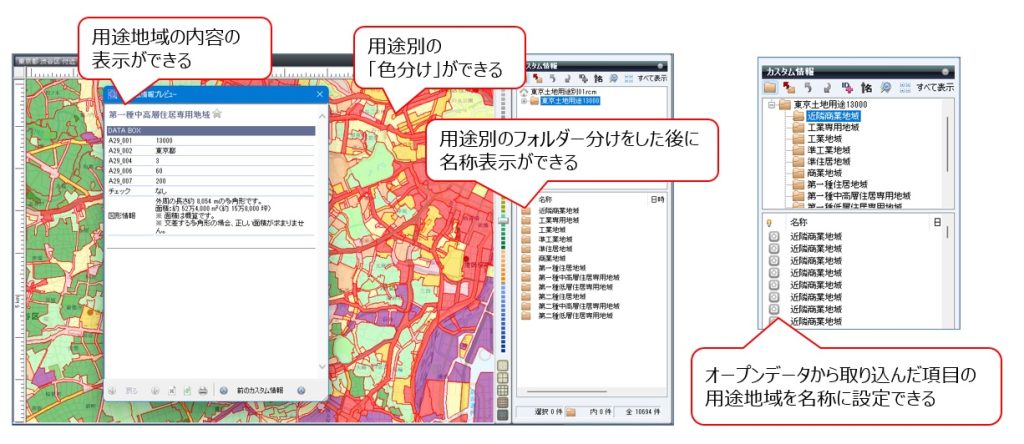The height and width of the screenshot is (444, 1024).
Task: Click the Excel export icon in preview footer
Action: (x=186, y=390)
